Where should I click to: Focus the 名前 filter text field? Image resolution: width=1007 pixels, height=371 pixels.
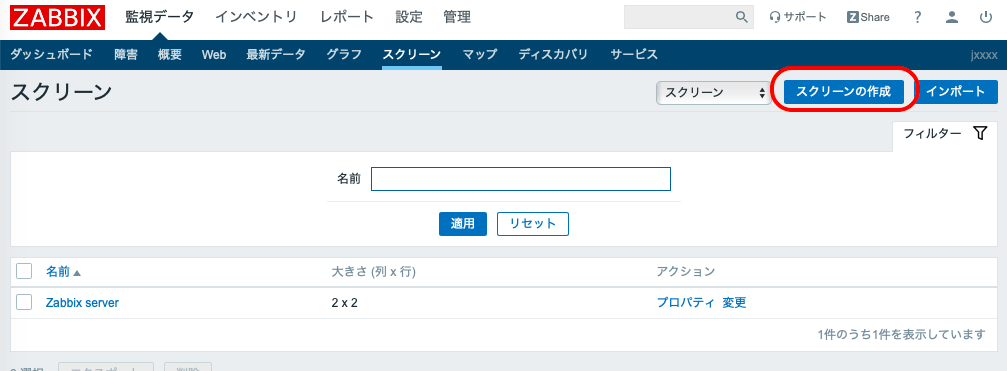coord(521,179)
